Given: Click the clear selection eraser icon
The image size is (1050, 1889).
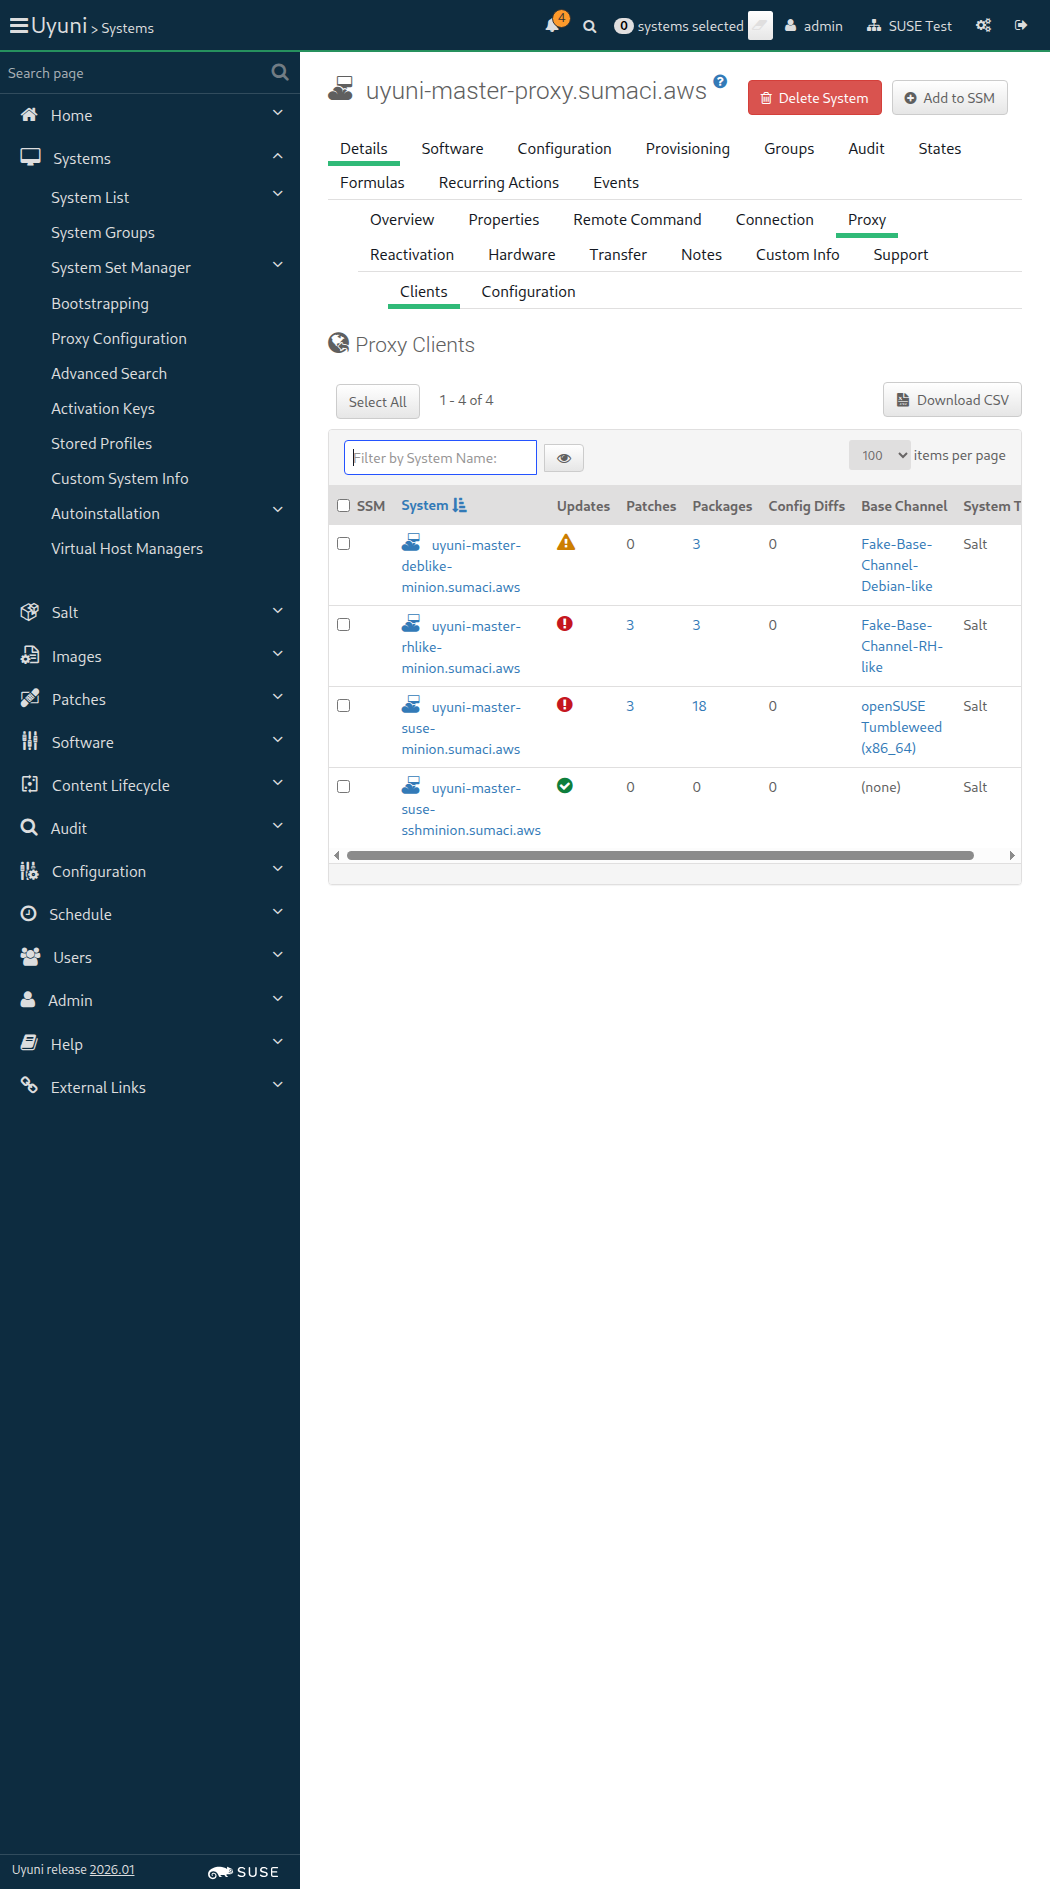Looking at the screenshot, I should 760,26.
